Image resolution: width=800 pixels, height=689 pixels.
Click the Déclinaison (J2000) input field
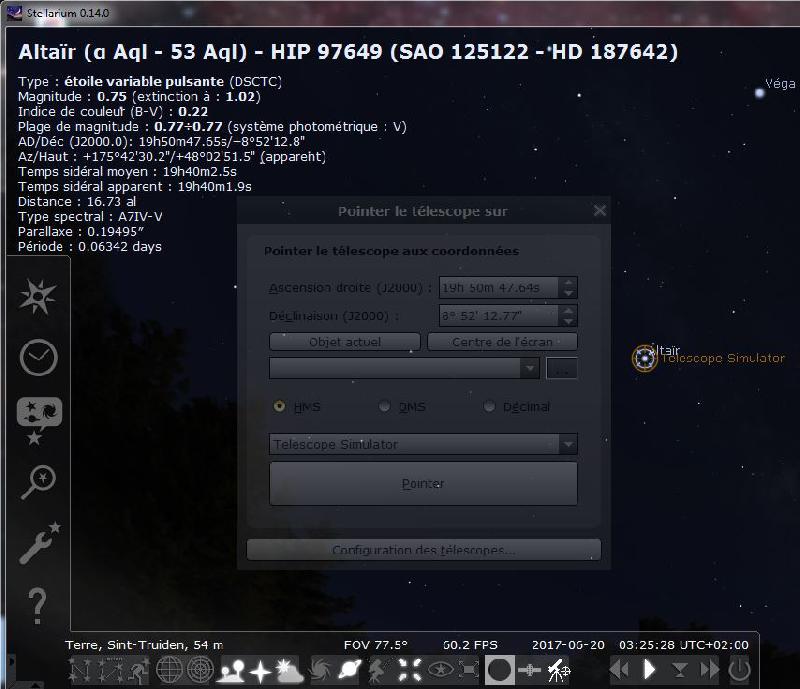point(498,316)
